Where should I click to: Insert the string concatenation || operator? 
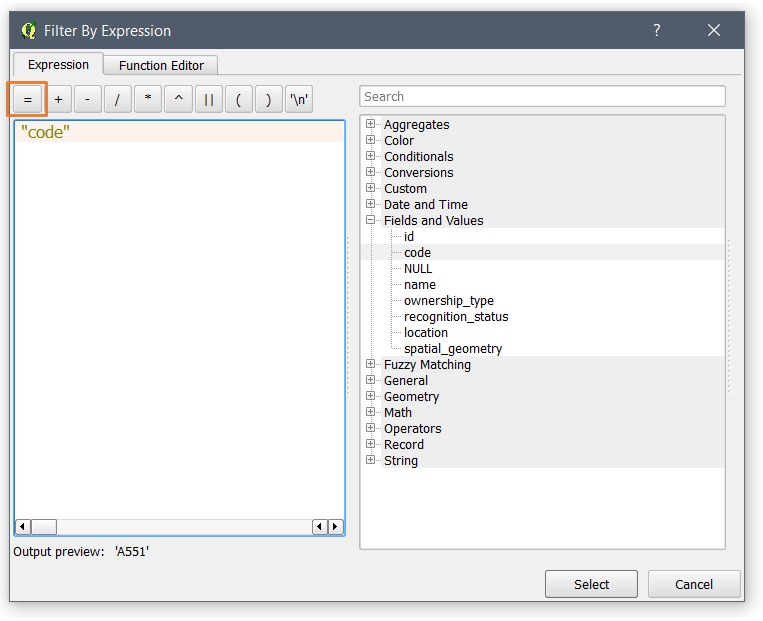click(x=208, y=99)
